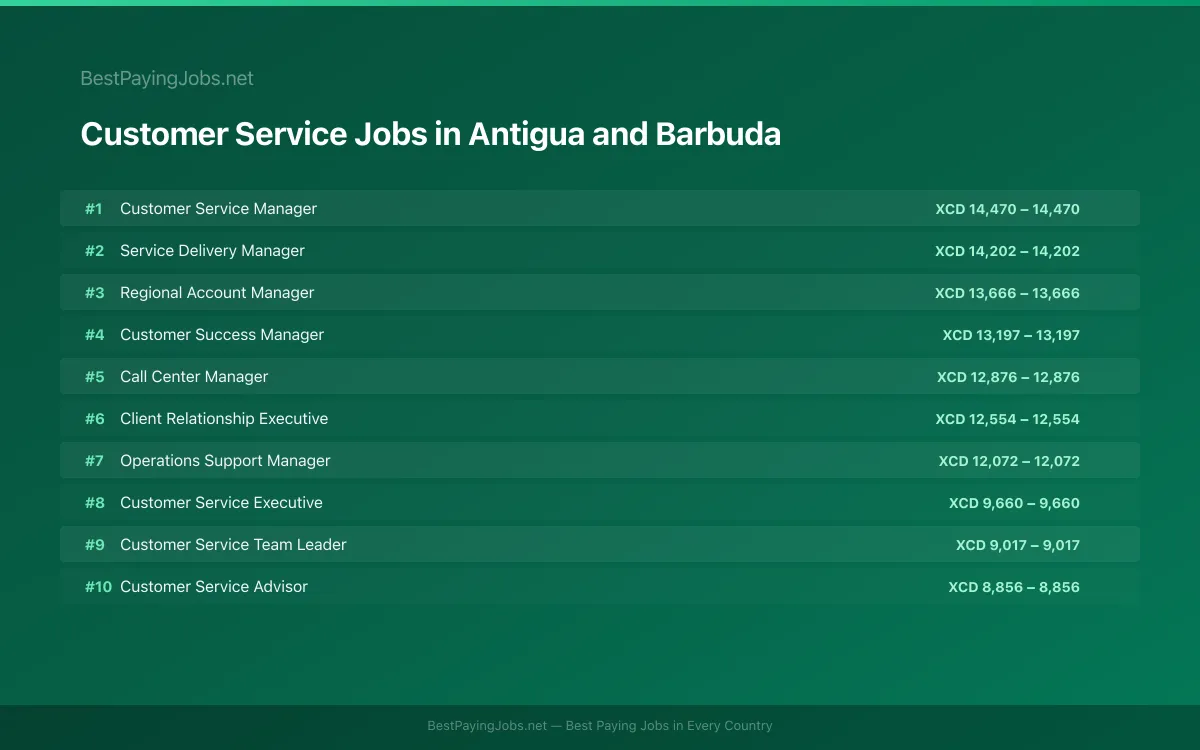Select salary XCD 13,666 – 13,666
1200x750 pixels.
[1007, 293]
